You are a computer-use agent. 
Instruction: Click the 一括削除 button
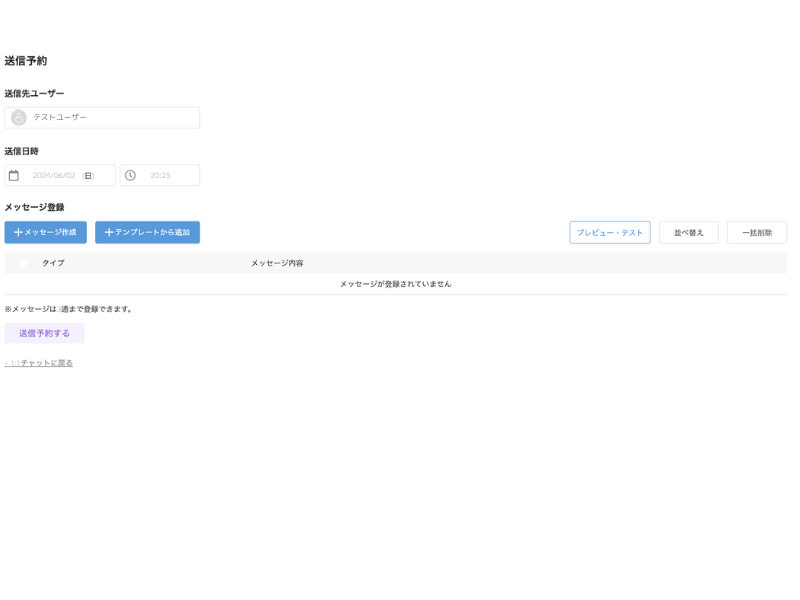[x=757, y=232]
